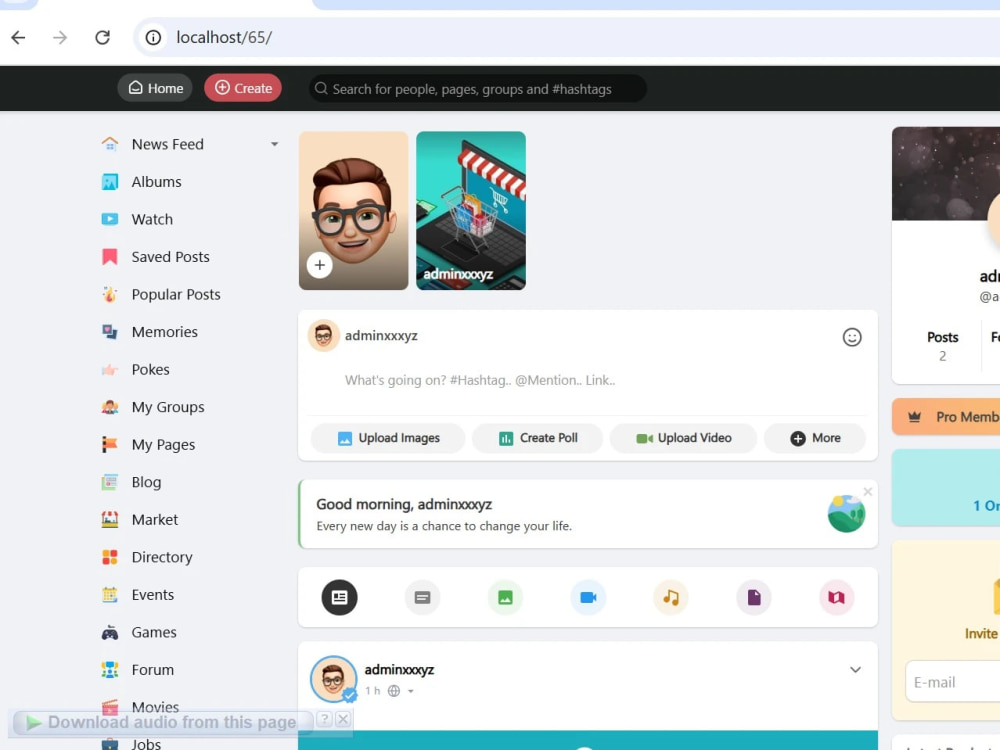Filter feed by maps icon
The image size is (1000, 750).
point(837,598)
